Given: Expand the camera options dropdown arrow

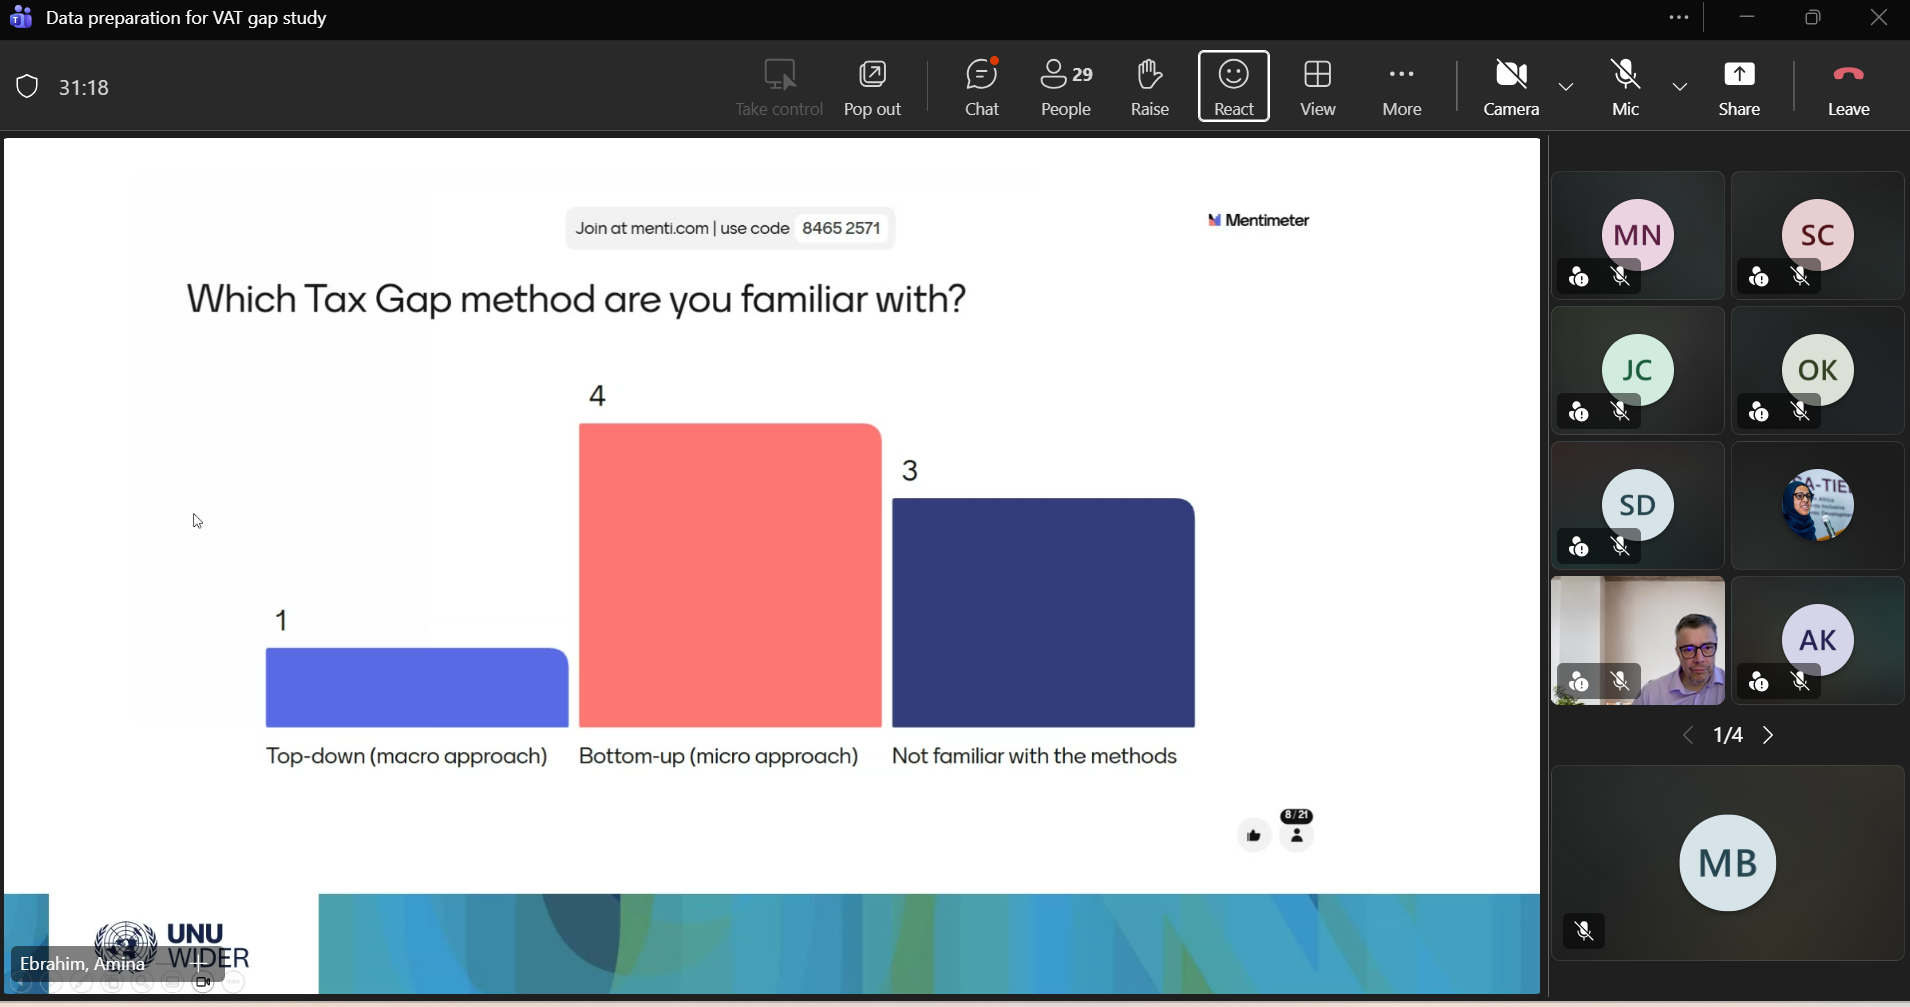Looking at the screenshot, I should 1566,88.
